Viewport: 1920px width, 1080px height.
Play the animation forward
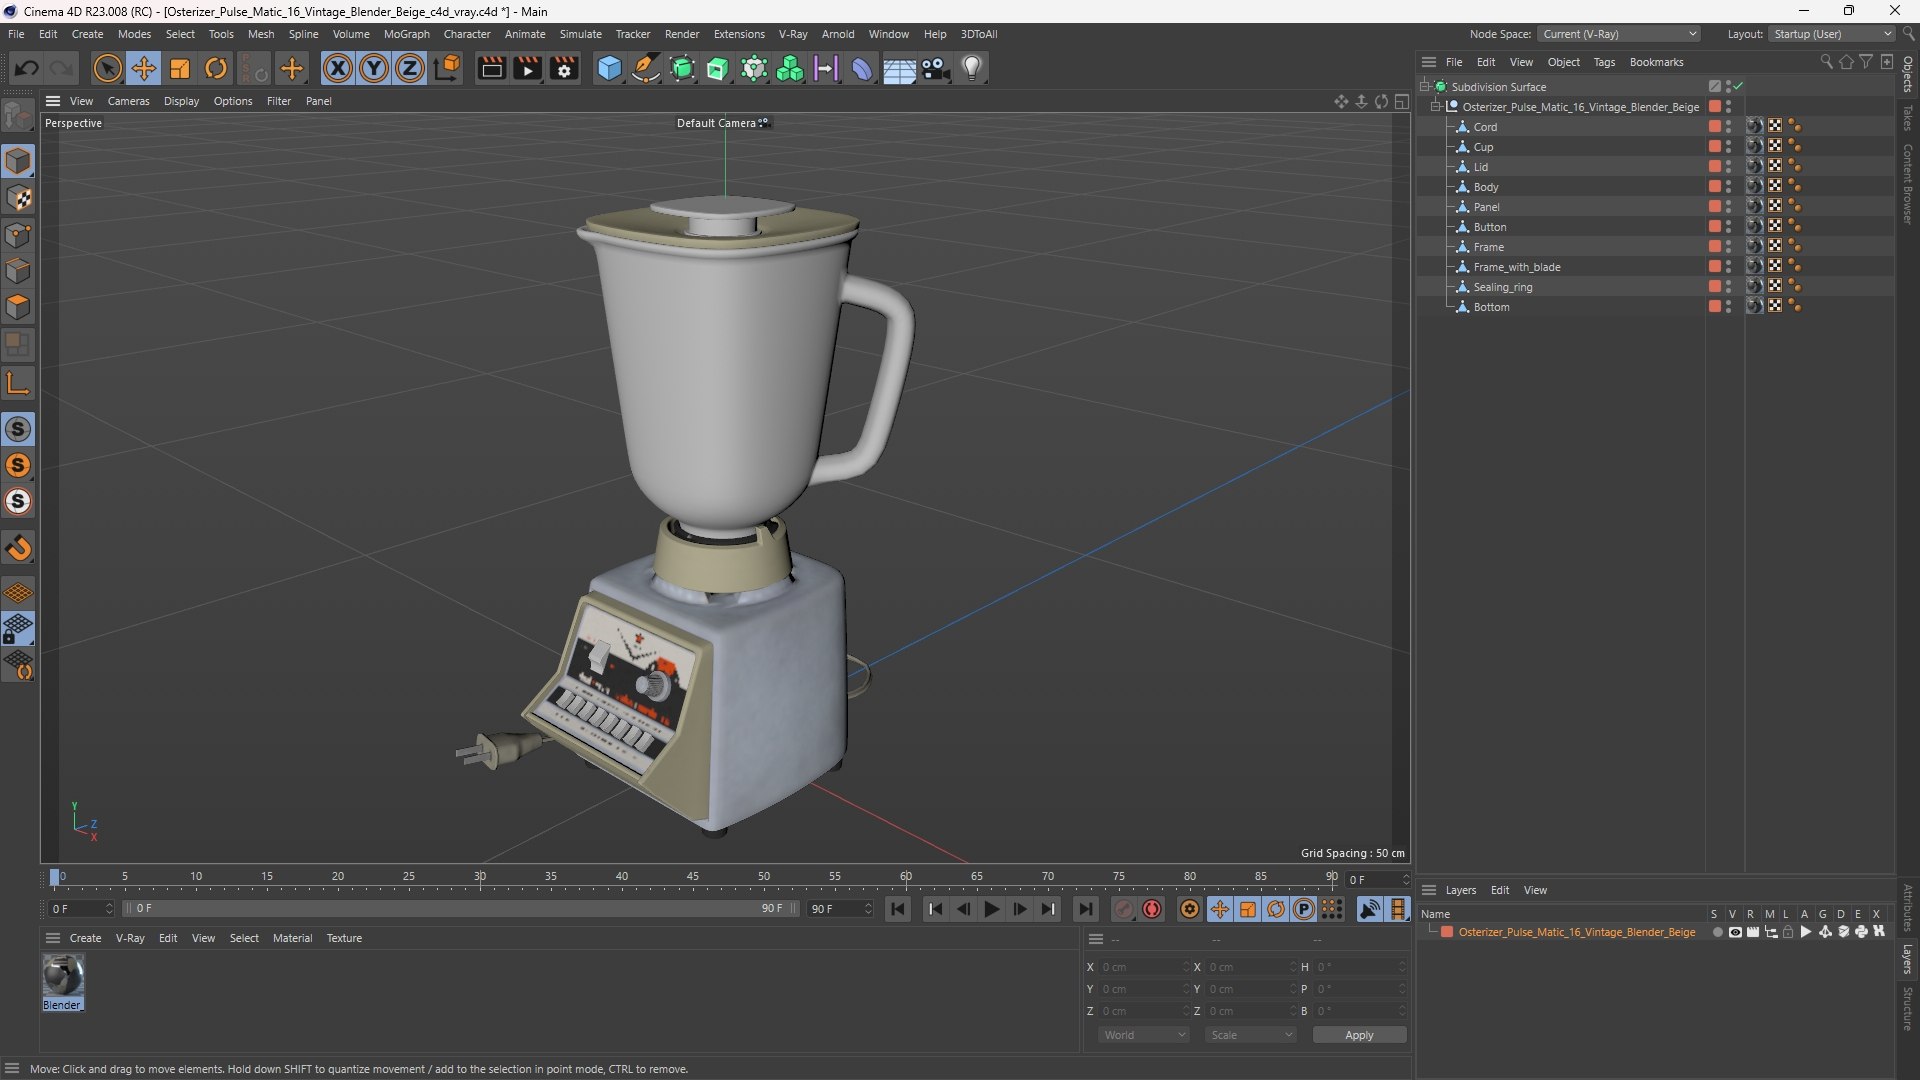(991, 909)
